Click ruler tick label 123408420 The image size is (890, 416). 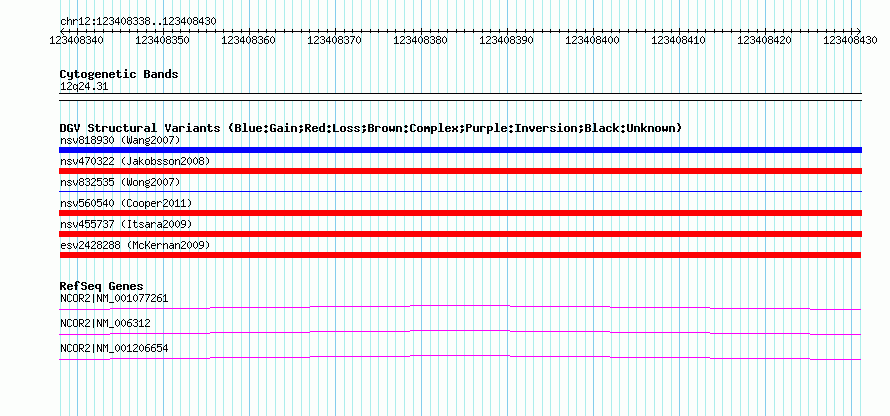point(765,40)
